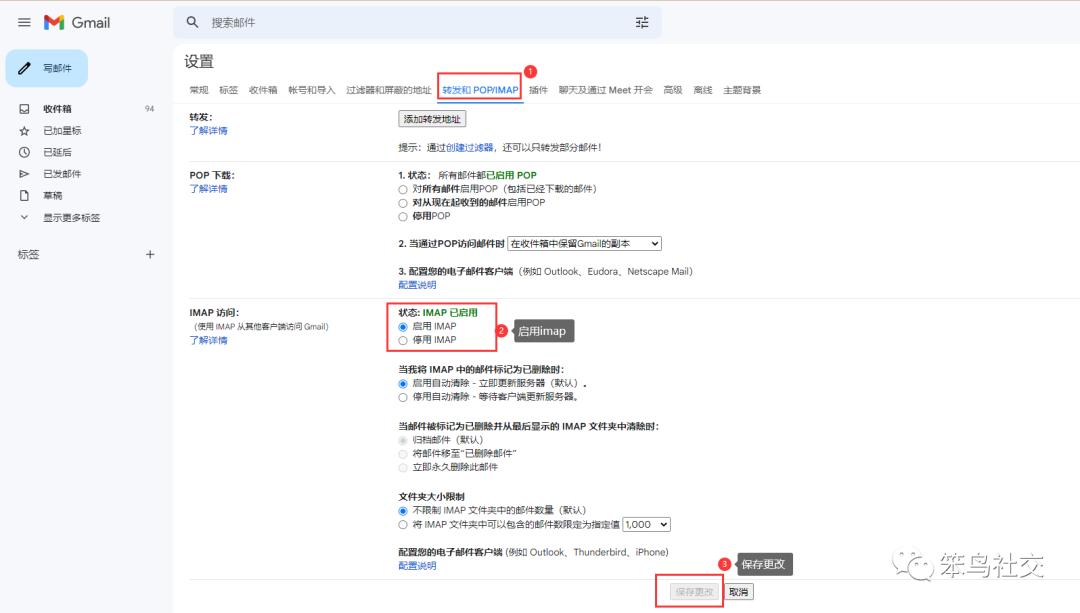1080x613 pixels.
Task: Open the main menu hamburger icon
Action: point(24,22)
